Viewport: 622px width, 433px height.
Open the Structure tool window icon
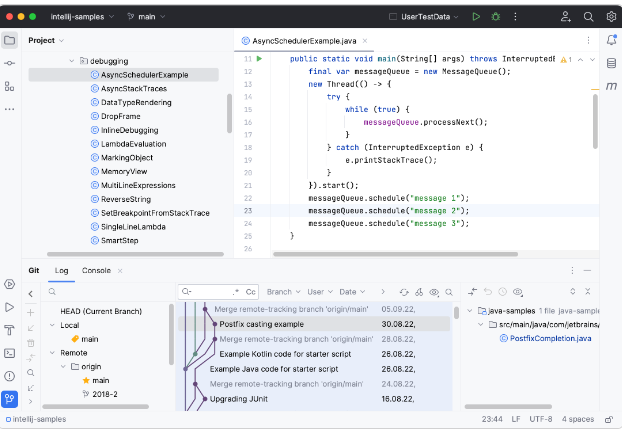[10, 86]
